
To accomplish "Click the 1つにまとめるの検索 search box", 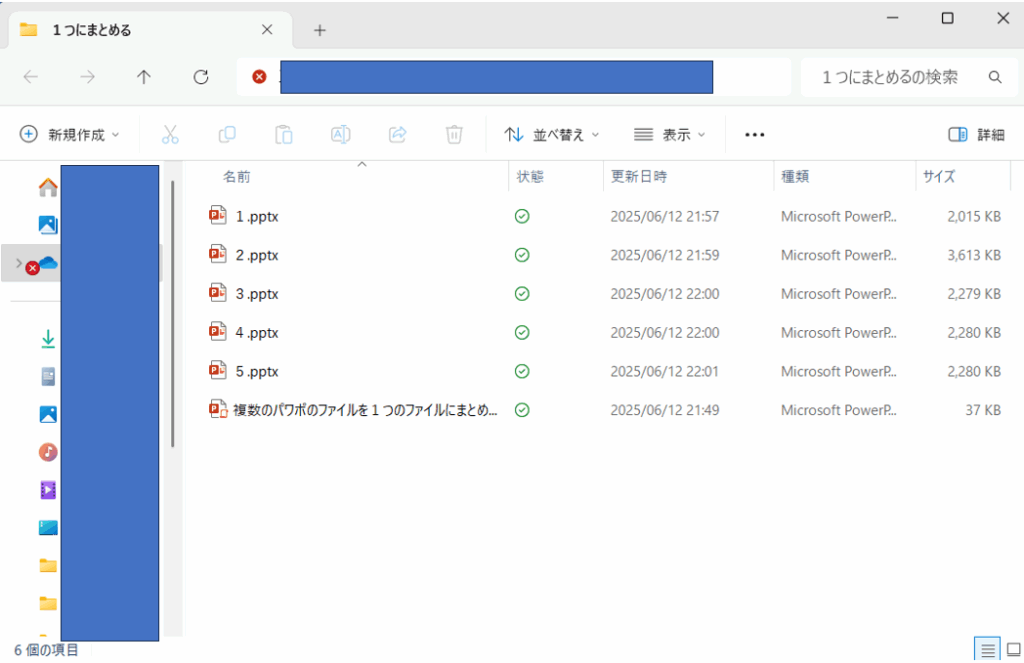I will click(x=890, y=77).
